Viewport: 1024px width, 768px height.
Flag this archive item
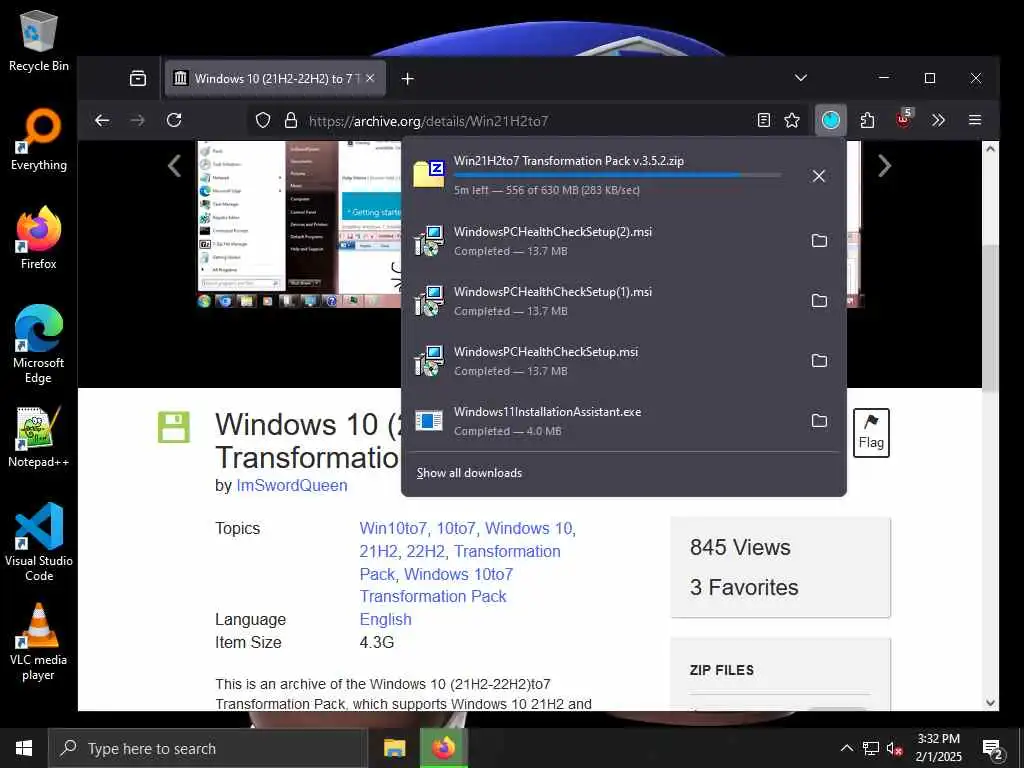(x=871, y=432)
